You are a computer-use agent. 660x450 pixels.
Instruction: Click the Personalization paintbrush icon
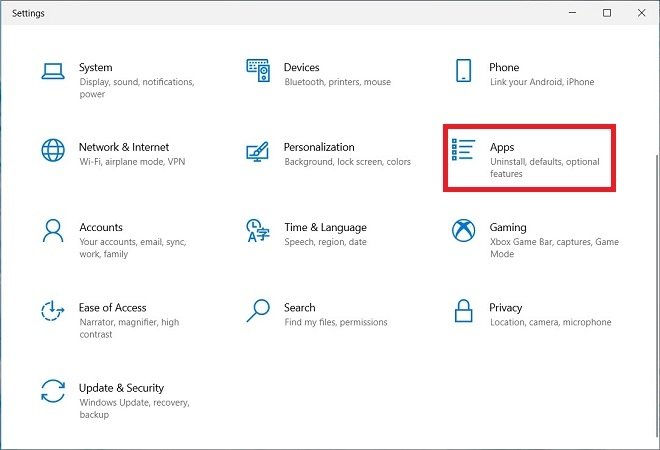click(x=258, y=152)
